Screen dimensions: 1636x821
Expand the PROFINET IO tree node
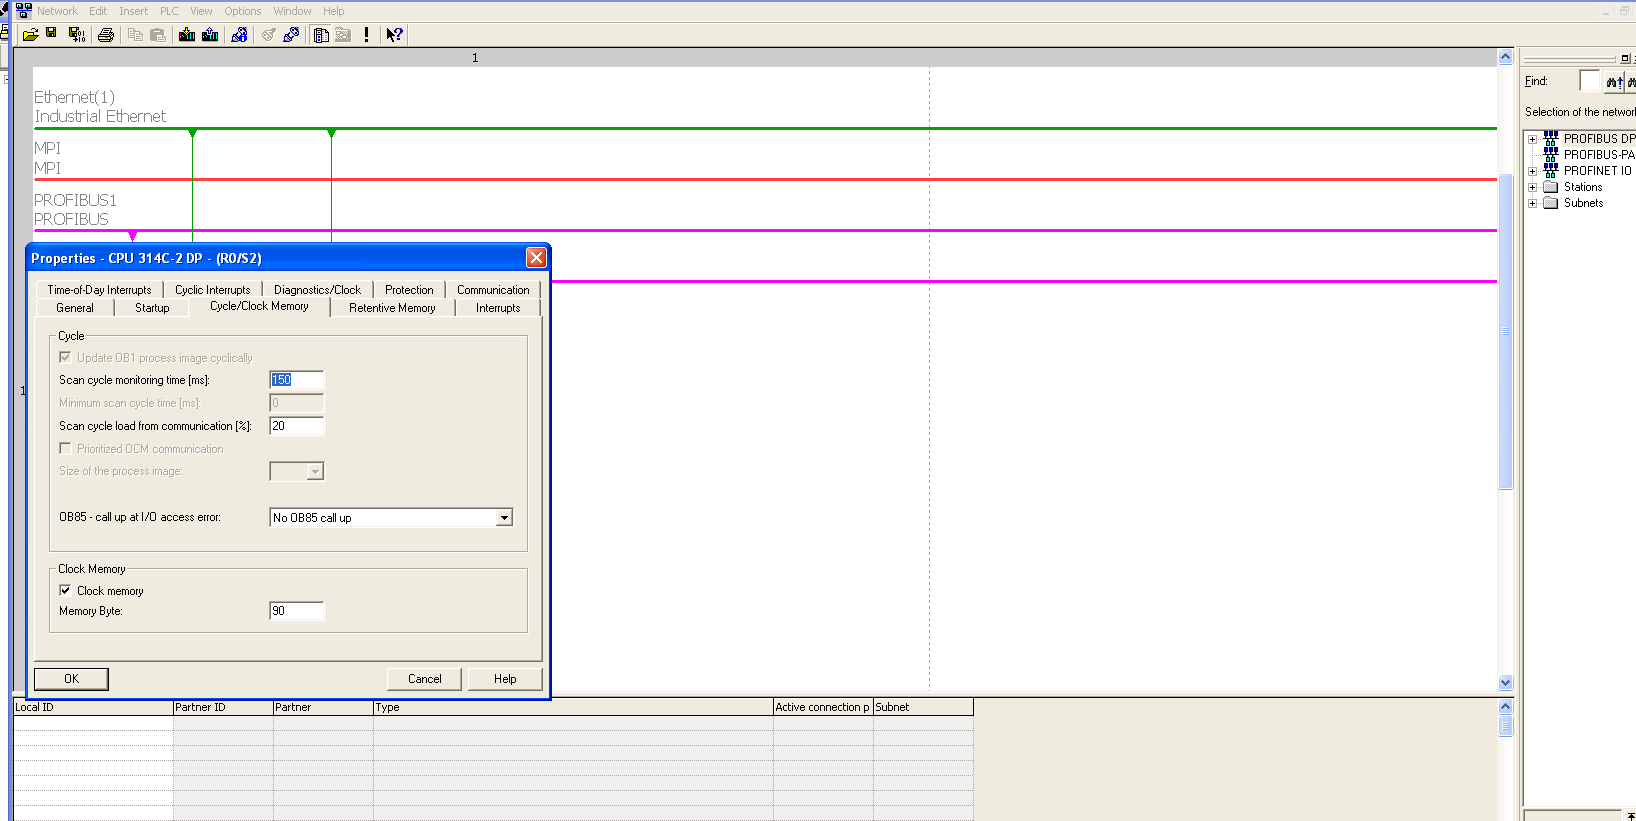pos(1532,171)
